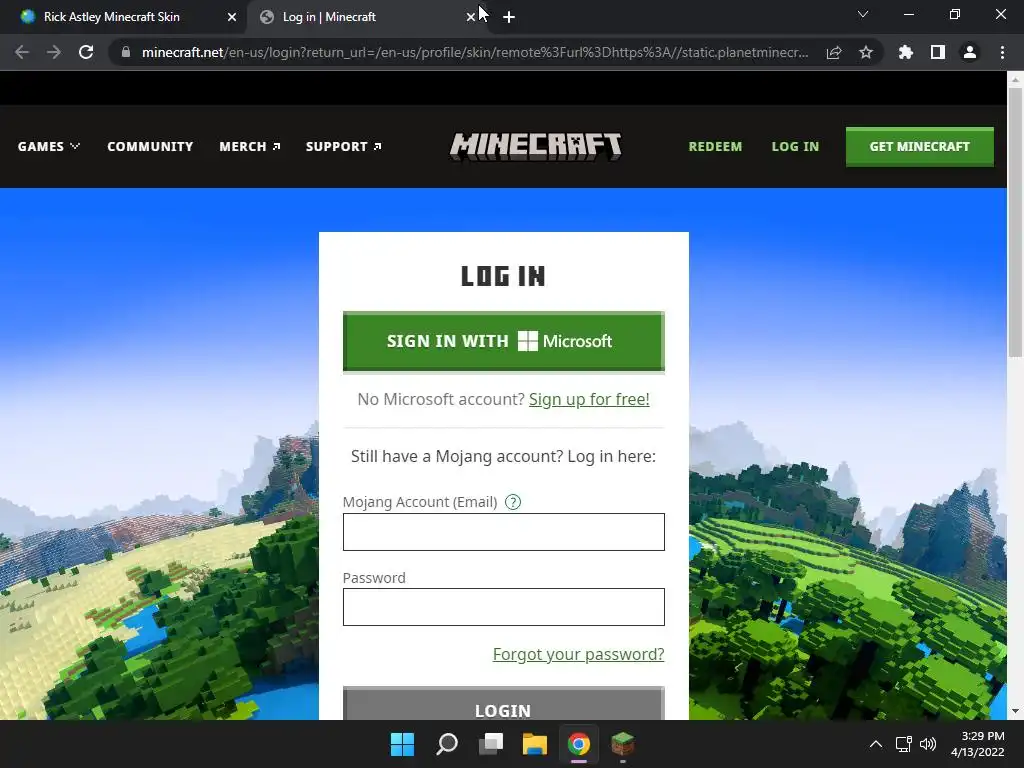Open the SUPPORT nav link

point(344,146)
